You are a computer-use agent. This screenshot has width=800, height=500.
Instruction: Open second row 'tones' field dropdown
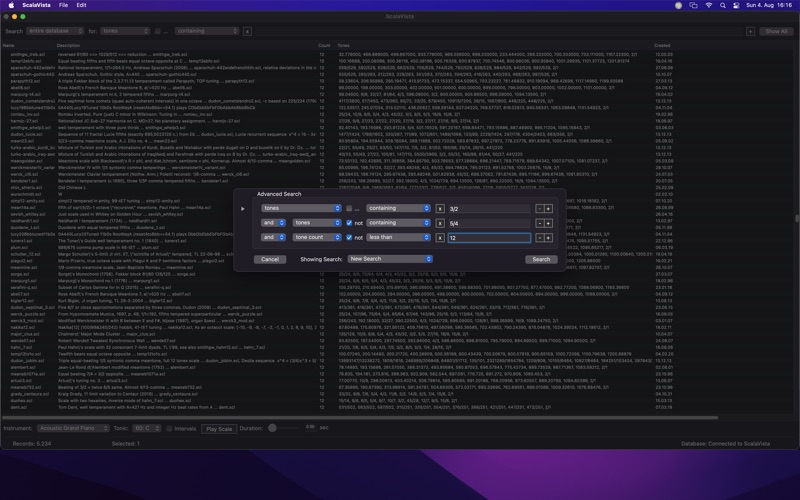click(x=317, y=223)
